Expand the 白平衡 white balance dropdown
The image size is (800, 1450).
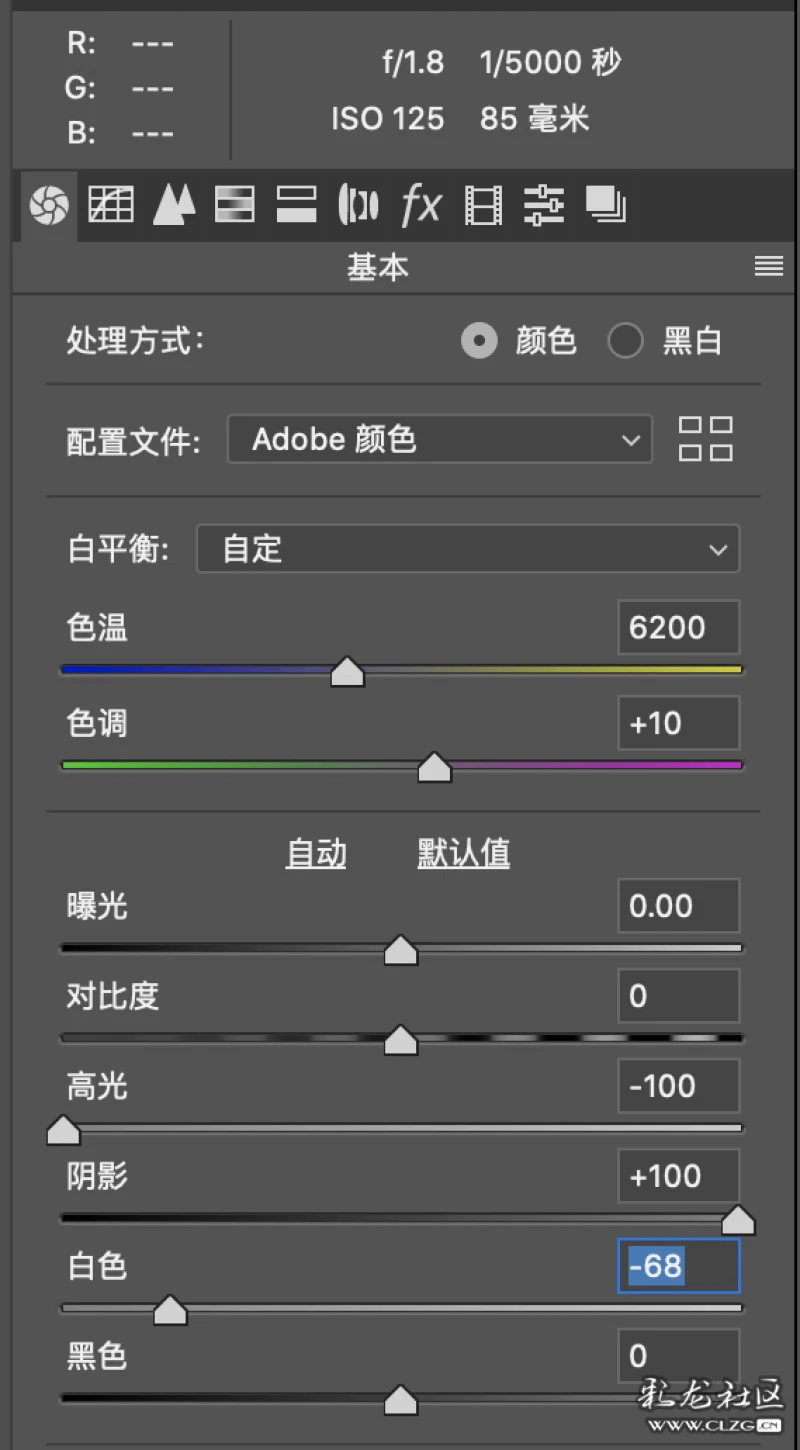467,549
